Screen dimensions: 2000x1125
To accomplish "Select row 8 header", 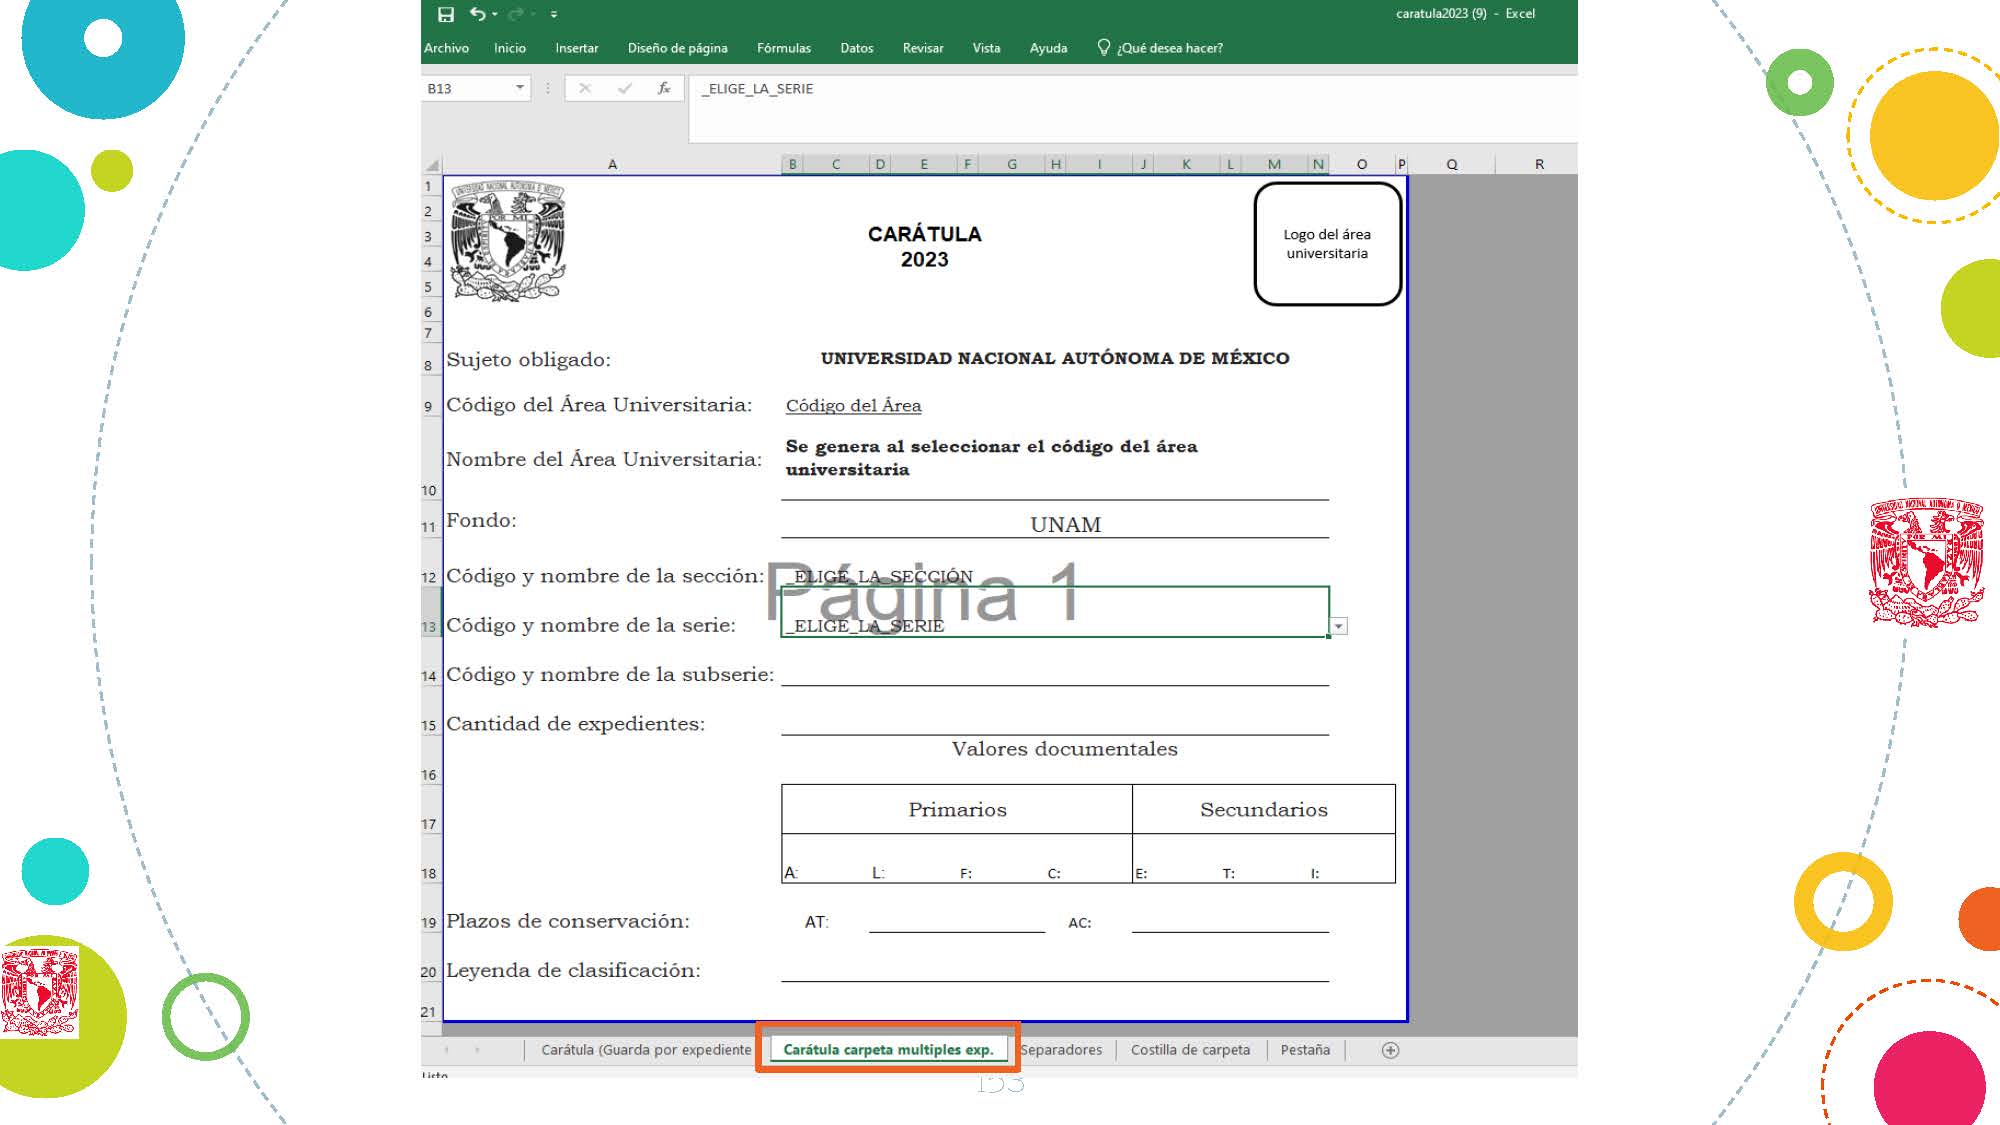I will (x=430, y=358).
